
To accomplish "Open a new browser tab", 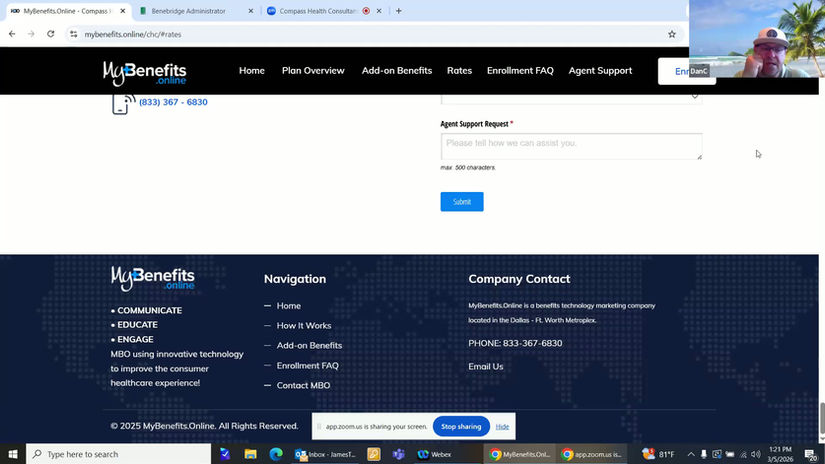I will 398,11.
